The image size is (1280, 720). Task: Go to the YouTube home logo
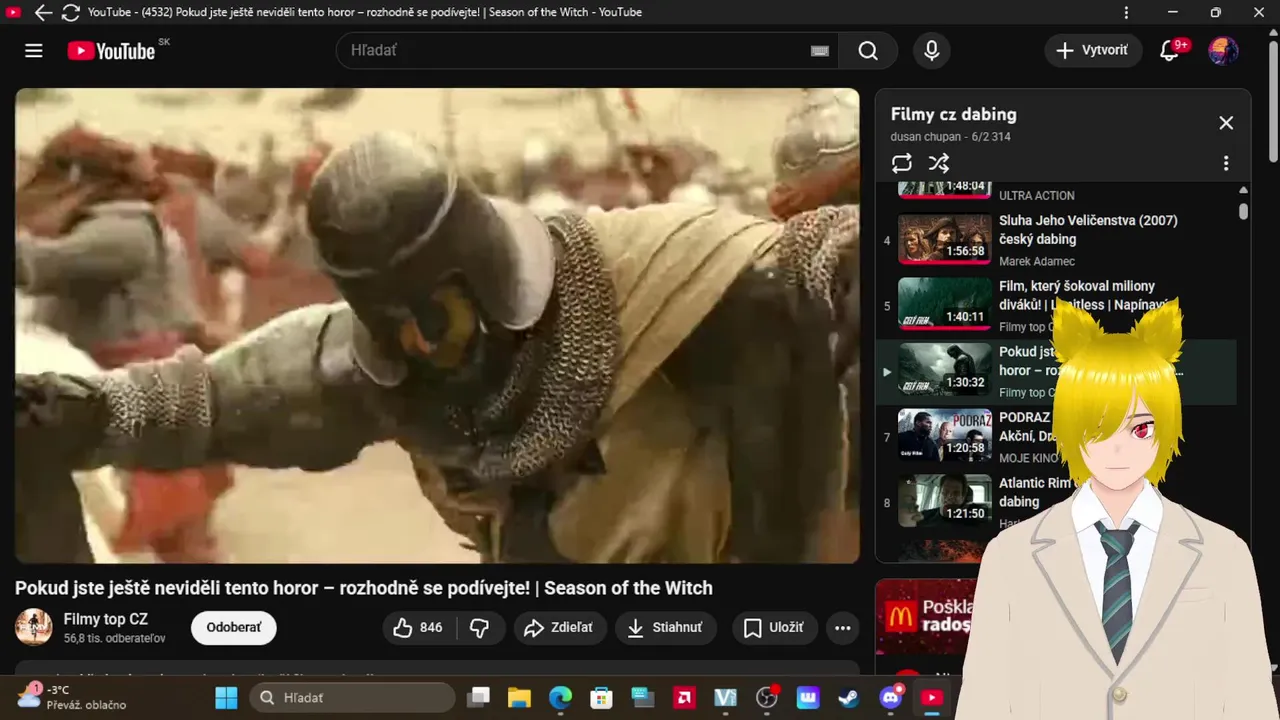click(111, 51)
